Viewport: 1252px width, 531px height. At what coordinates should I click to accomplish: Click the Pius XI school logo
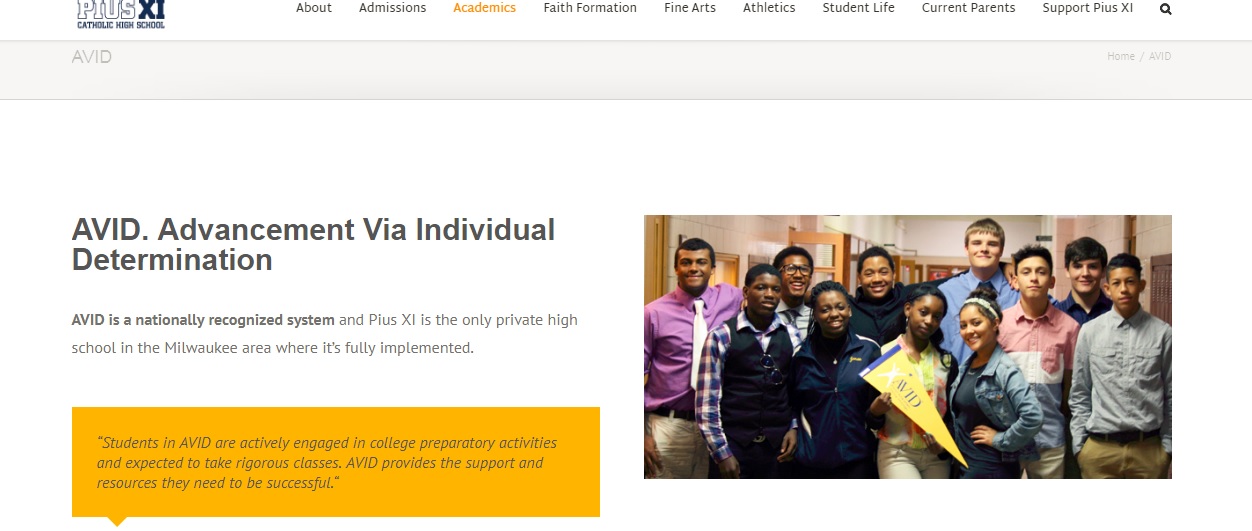120,13
